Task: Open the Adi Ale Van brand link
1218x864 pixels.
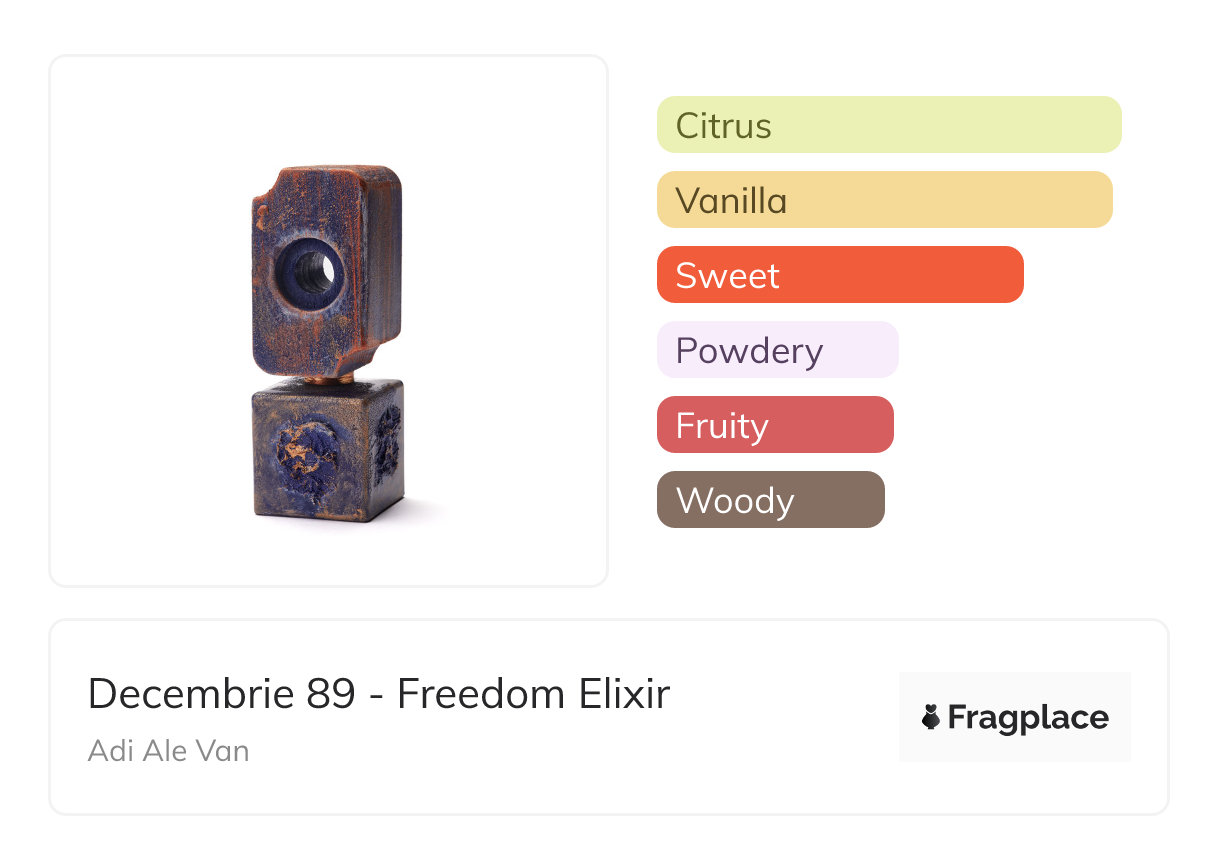Action: 168,750
